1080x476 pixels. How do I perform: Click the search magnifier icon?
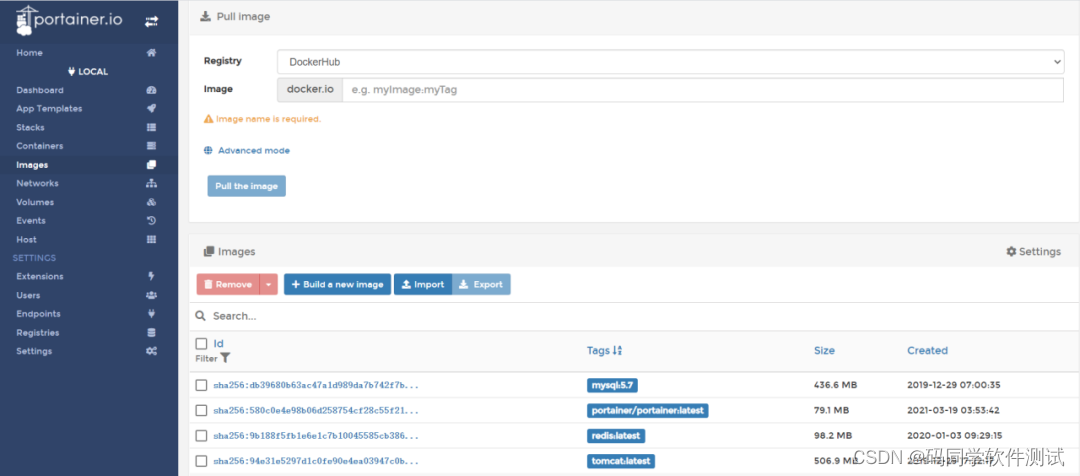coord(200,315)
